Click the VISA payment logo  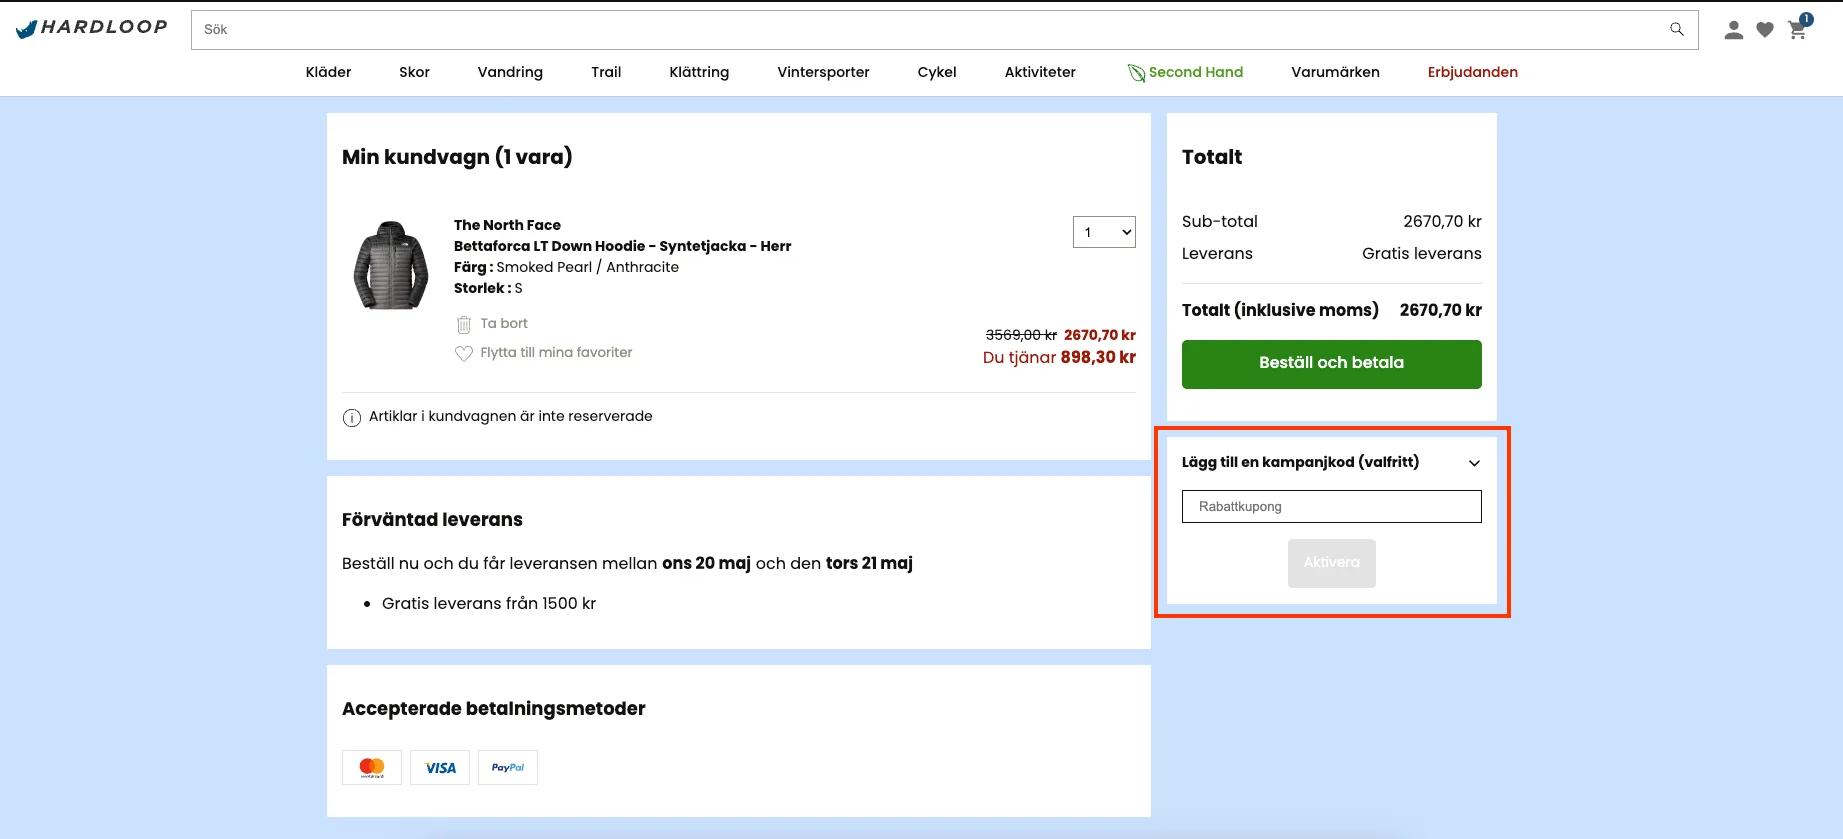point(440,767)
